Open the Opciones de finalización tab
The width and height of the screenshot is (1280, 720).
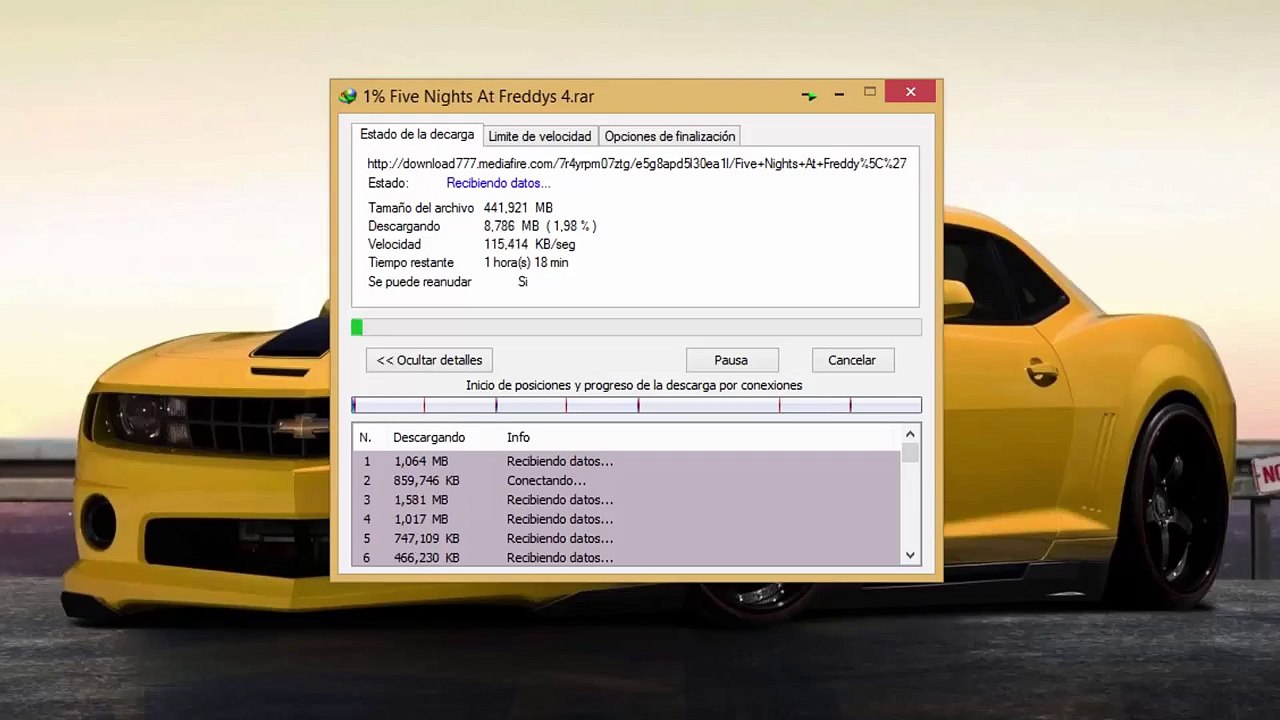click(670, 136)
